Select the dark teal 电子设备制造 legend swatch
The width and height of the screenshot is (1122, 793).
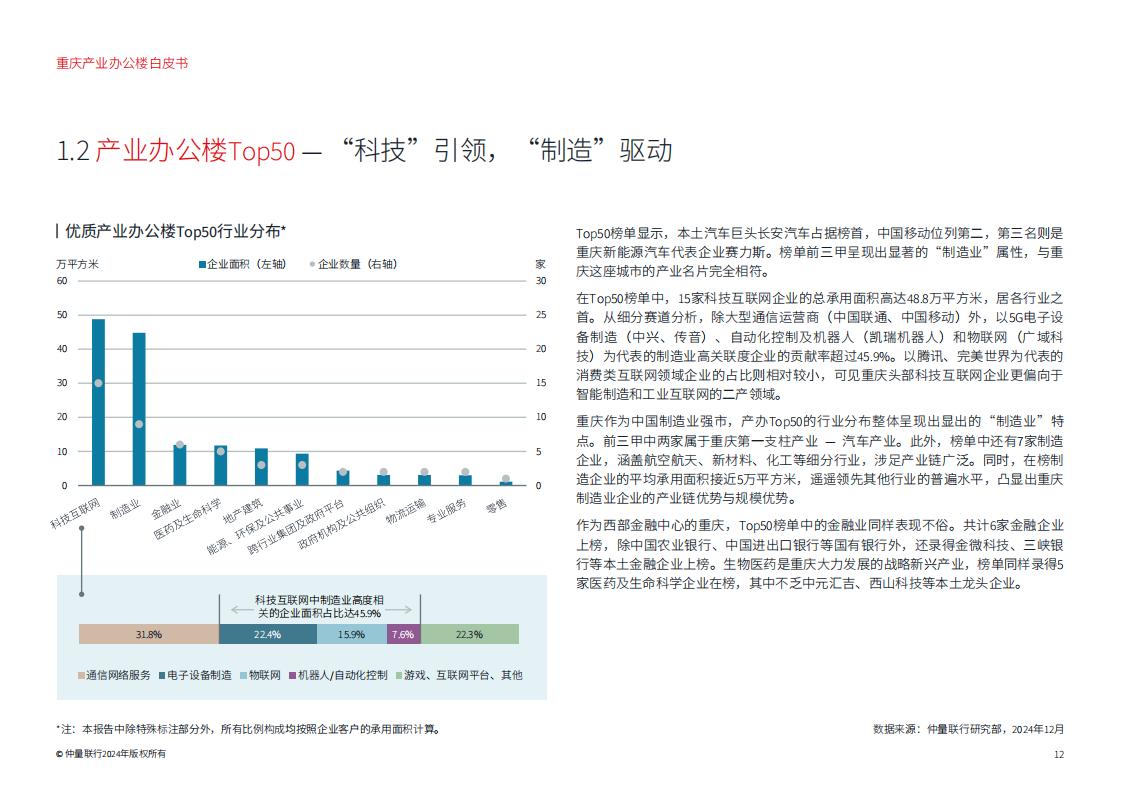point(162,676)
